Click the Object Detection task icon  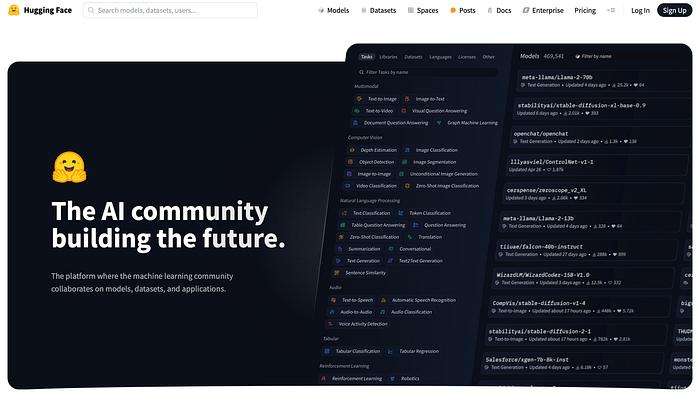click(x=350, y=162)
